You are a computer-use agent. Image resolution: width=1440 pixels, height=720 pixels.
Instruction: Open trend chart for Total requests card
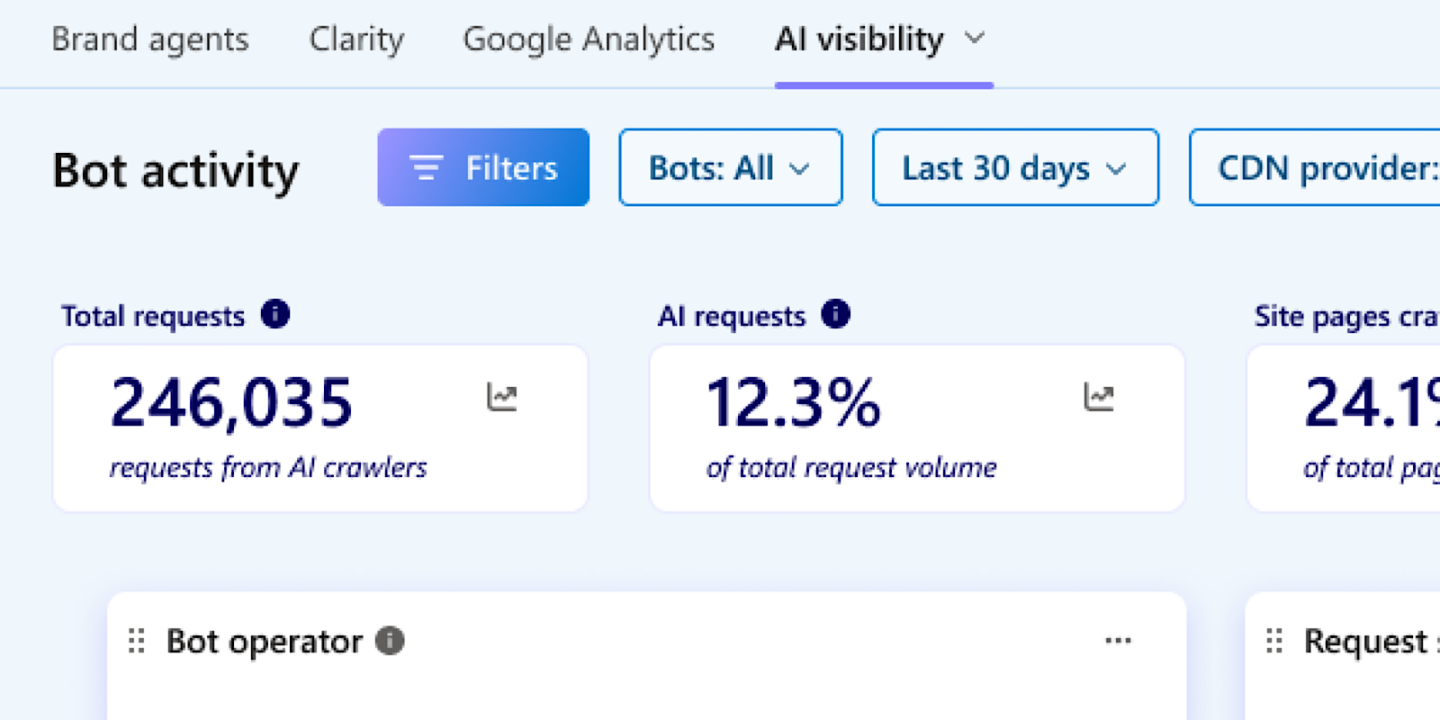(502, 397)
